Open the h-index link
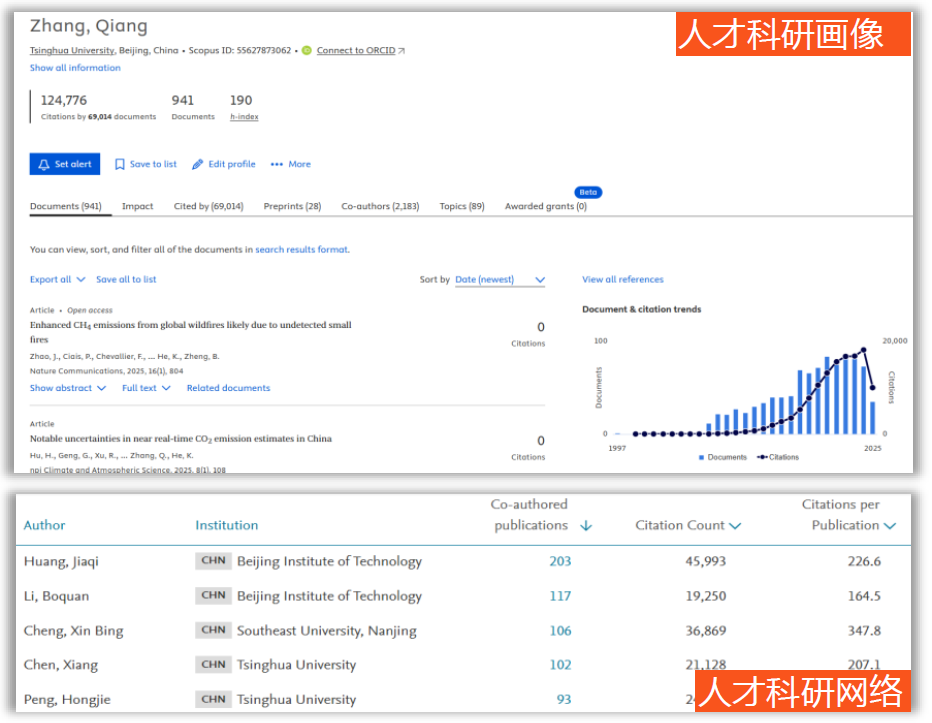The width and height of the screenshot is (932, 723). tap(244, 117)
